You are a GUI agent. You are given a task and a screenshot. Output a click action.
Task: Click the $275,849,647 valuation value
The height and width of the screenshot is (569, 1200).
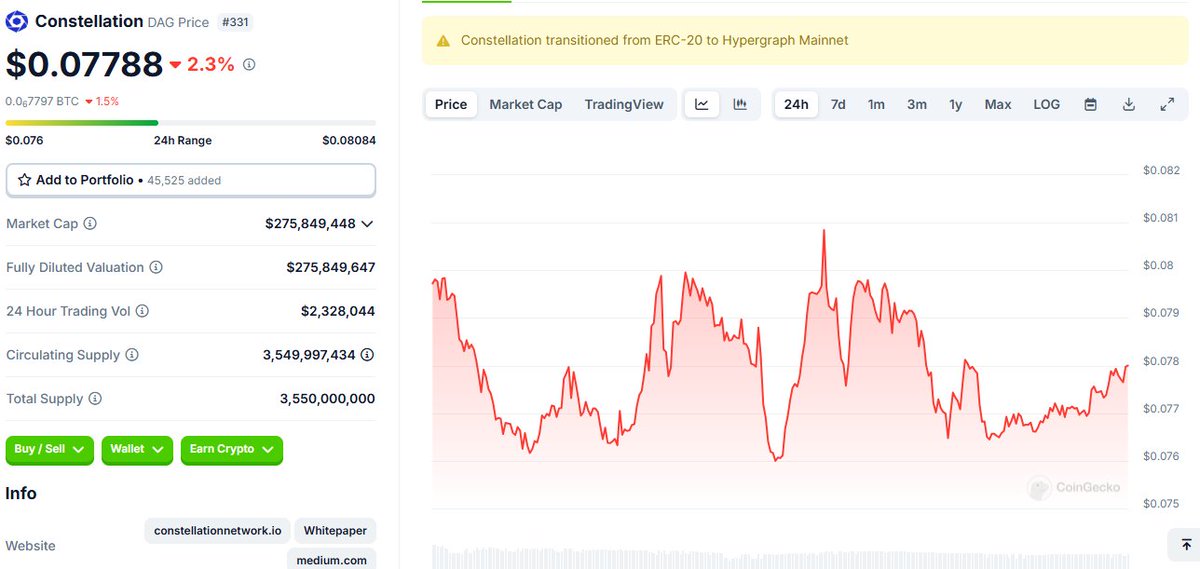[331, 268]
